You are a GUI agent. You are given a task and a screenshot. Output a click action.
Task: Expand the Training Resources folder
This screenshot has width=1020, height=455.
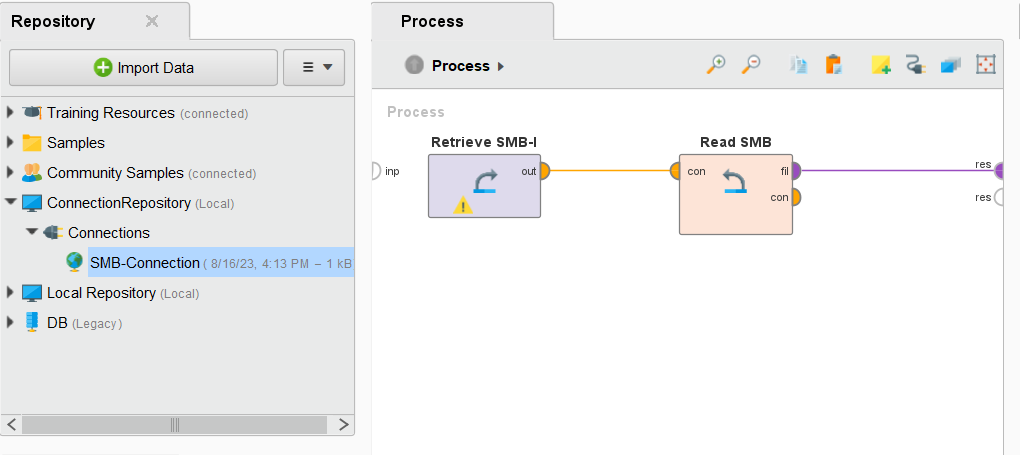pyautogui.click(x=11, y=113)
